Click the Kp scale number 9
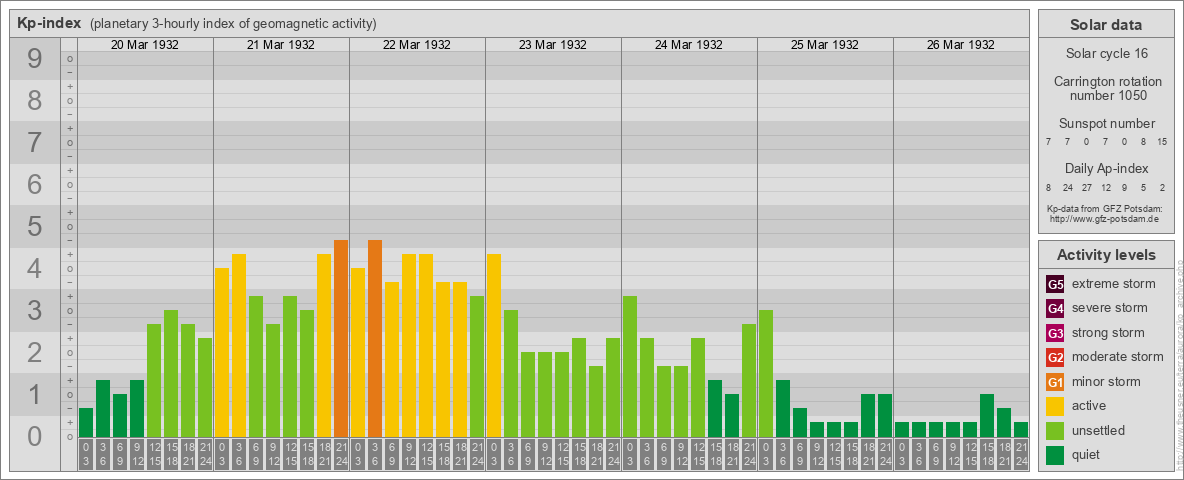Viewport: 1184px width, 480px height. (35, 58)
